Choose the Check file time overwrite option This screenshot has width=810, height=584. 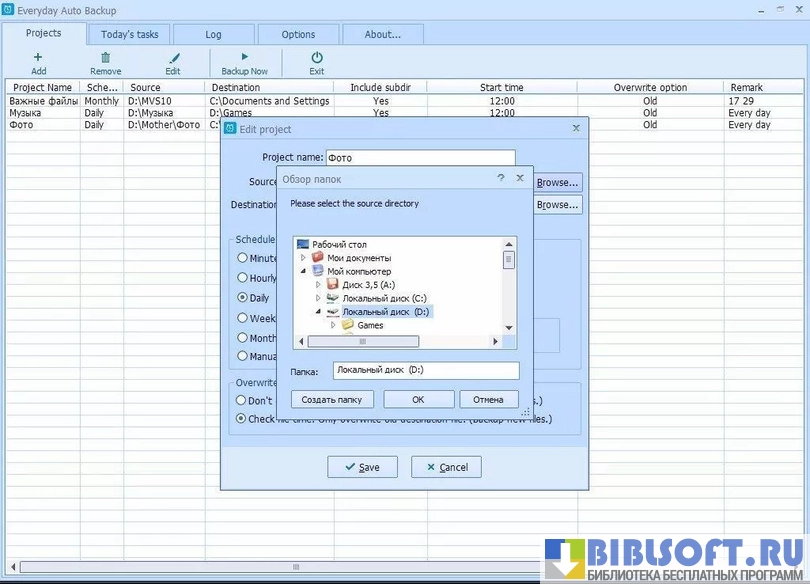click(x=242, y=419)
